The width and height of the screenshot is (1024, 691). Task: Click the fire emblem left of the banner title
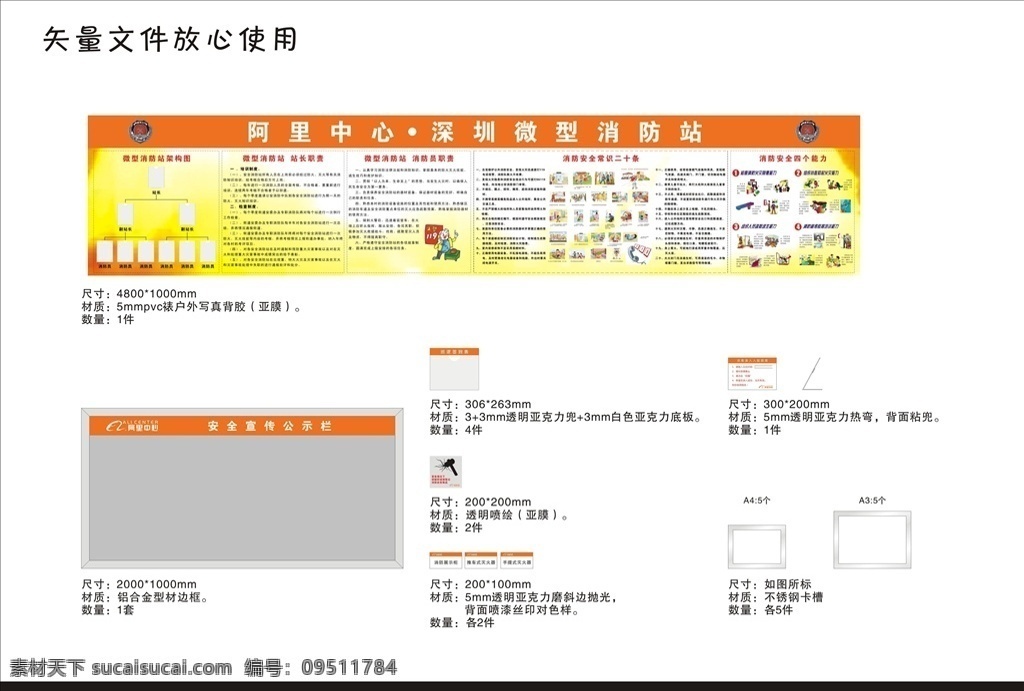[140, 131]
